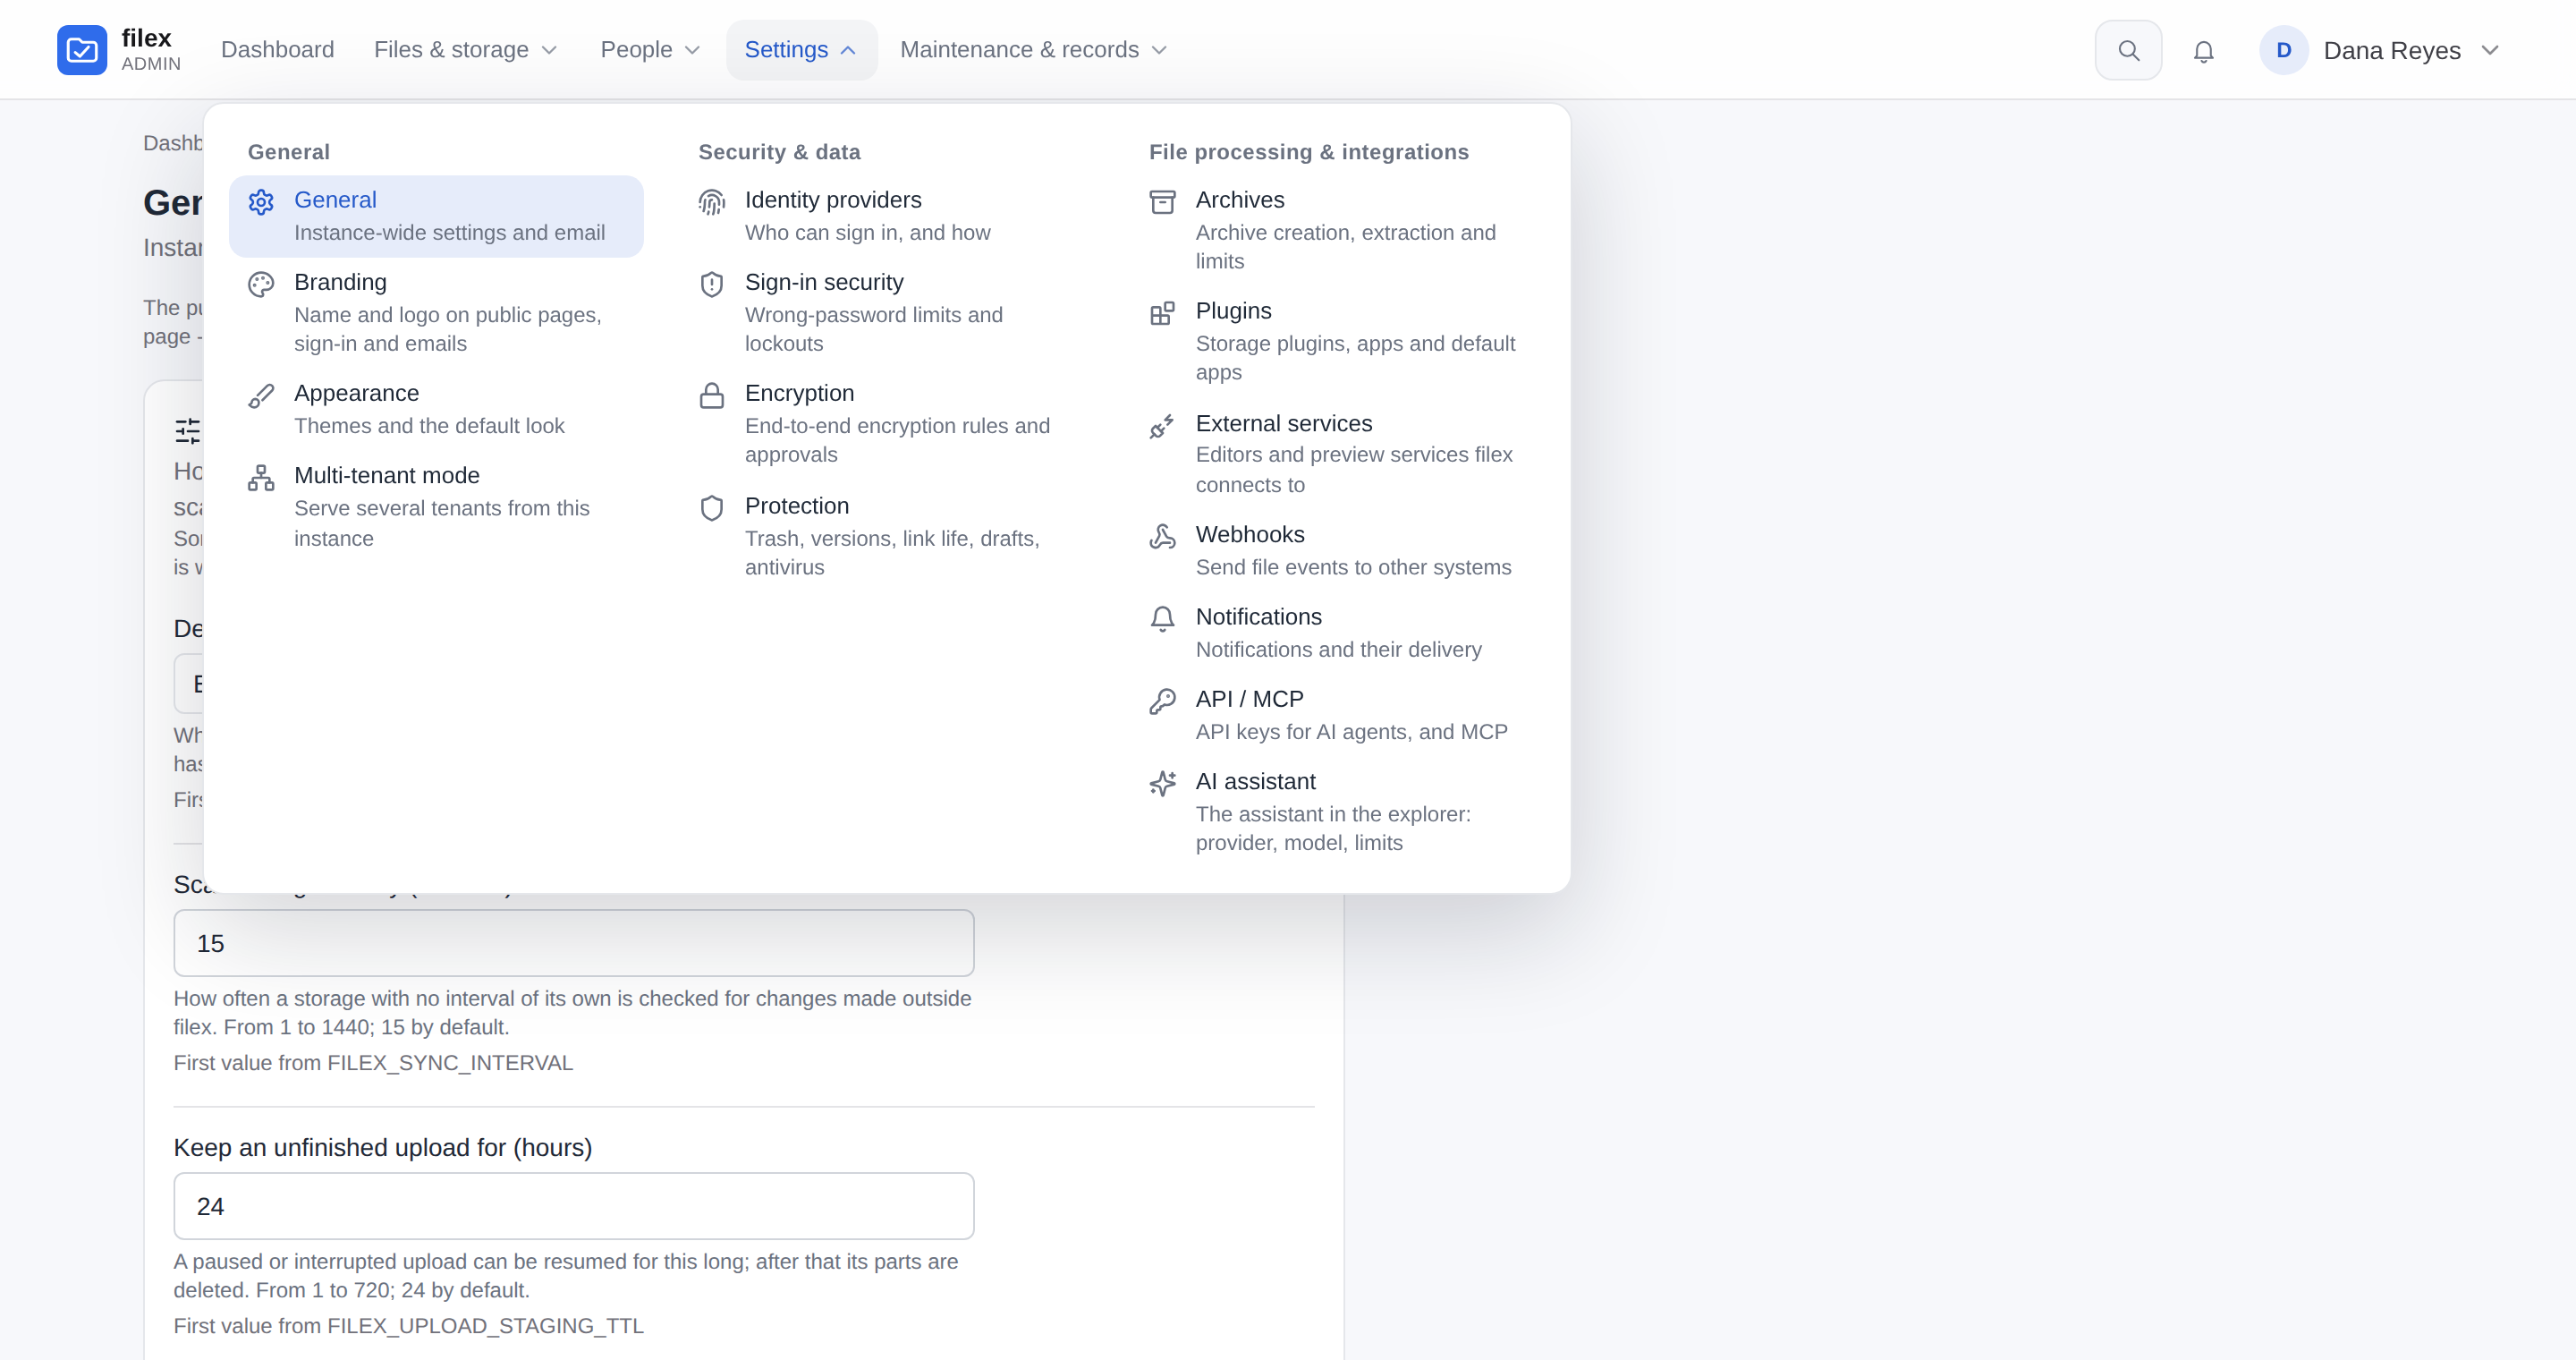Viewport: 2576px width, 1360px height.
Task: Open the Encryption settings entry
Action: [x=887, y=424]
